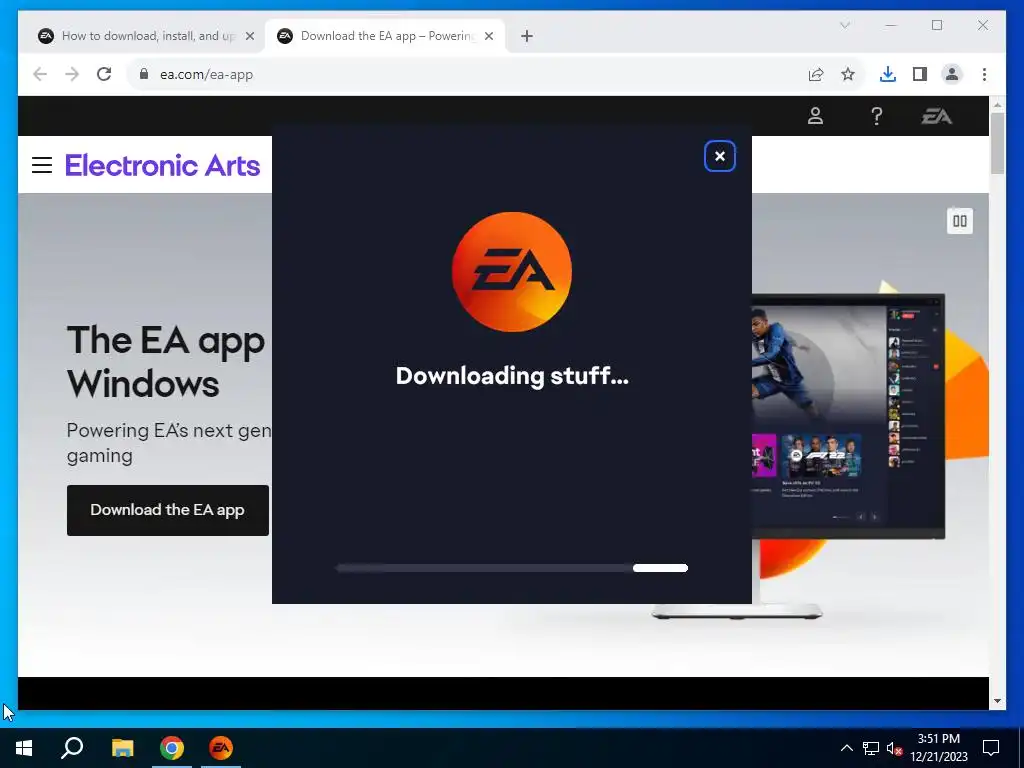Reload the current page

pyautogui.click(x=104, y=74)
